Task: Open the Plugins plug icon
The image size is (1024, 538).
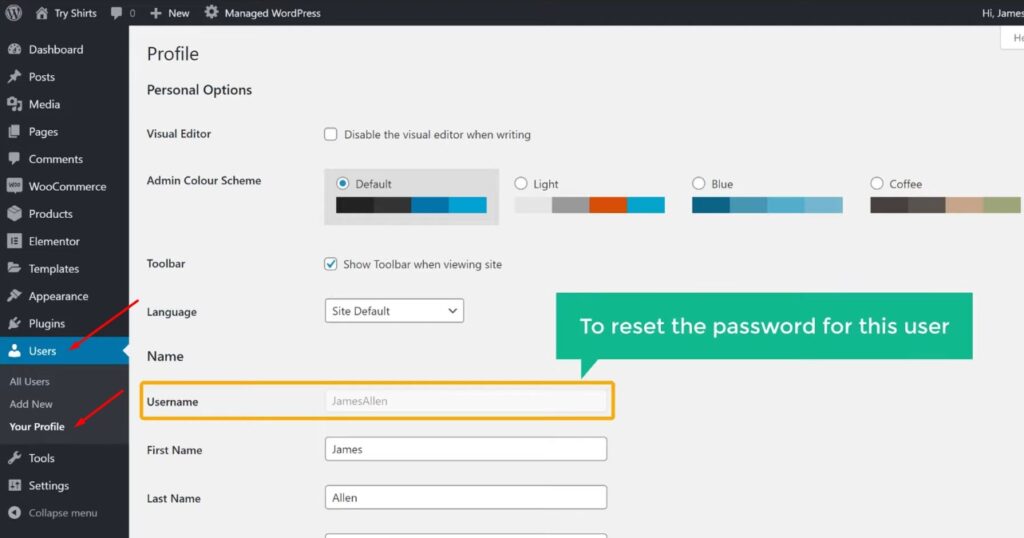Action: pos(14,324)
